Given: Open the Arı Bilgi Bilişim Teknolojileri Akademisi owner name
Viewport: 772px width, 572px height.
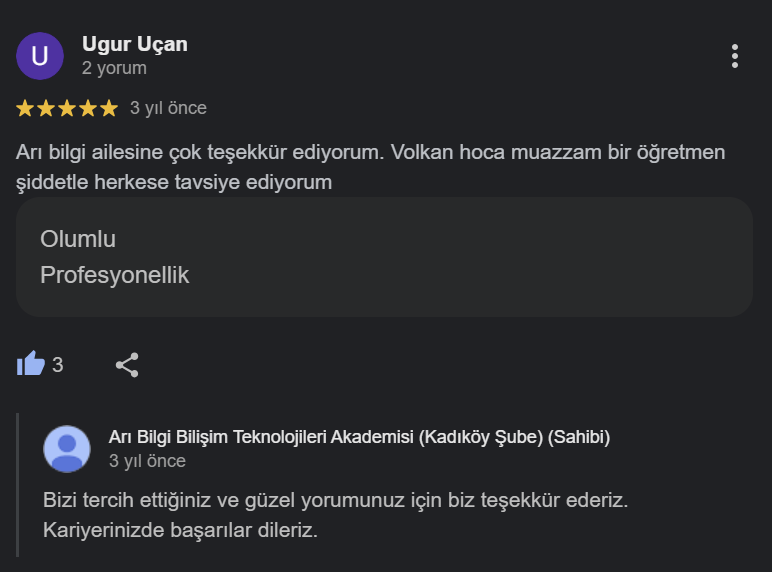Looking at the screenshot, I should (358, 436).
